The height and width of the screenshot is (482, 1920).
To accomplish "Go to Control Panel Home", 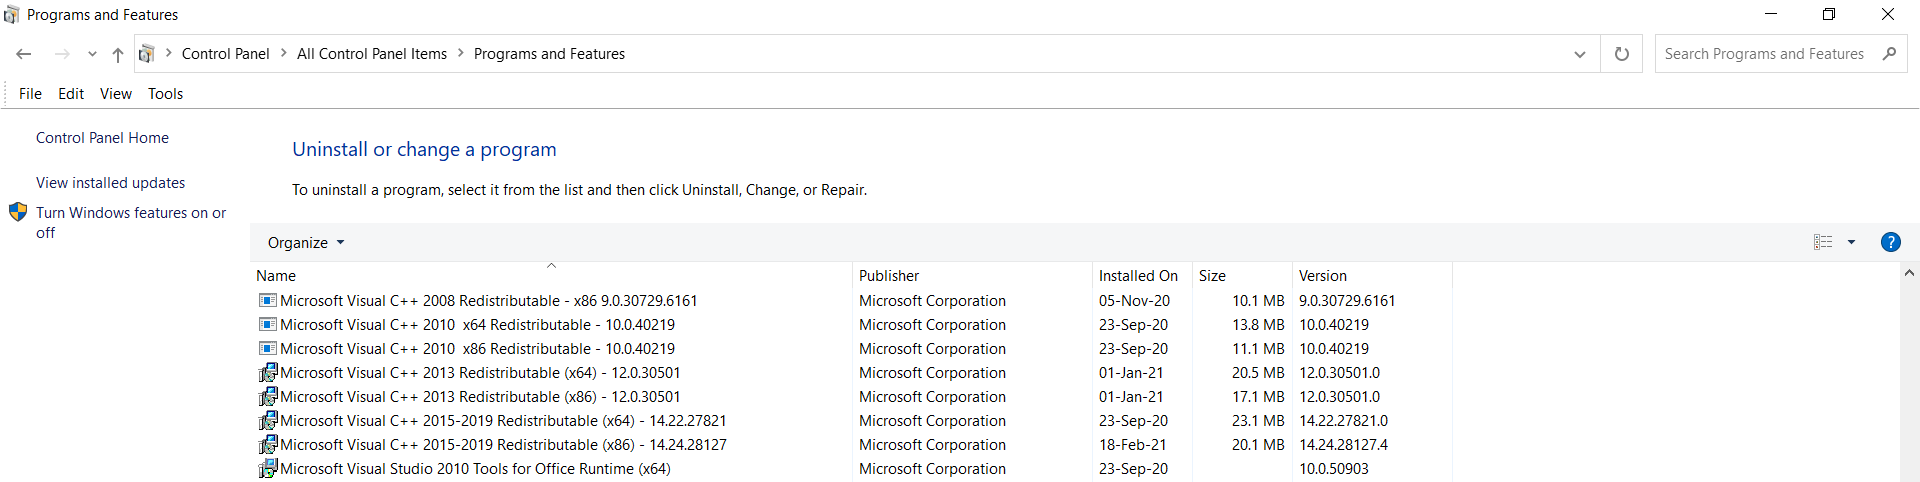I will click(102, 138).
